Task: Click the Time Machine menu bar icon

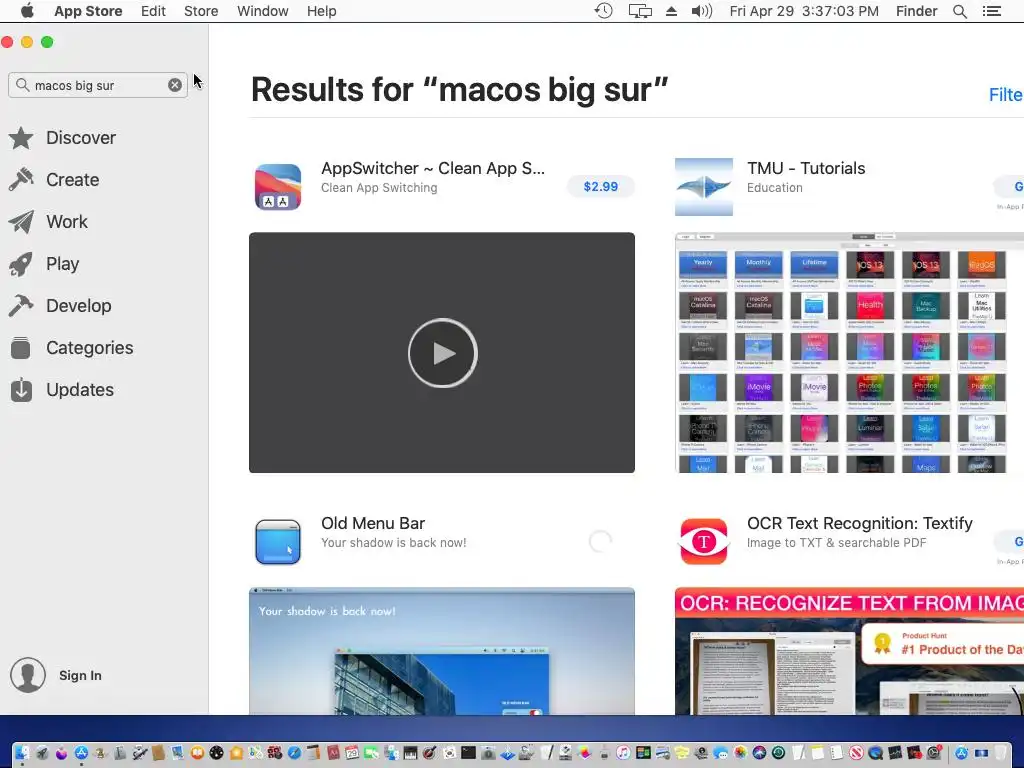Action: (x=603, y=11)
